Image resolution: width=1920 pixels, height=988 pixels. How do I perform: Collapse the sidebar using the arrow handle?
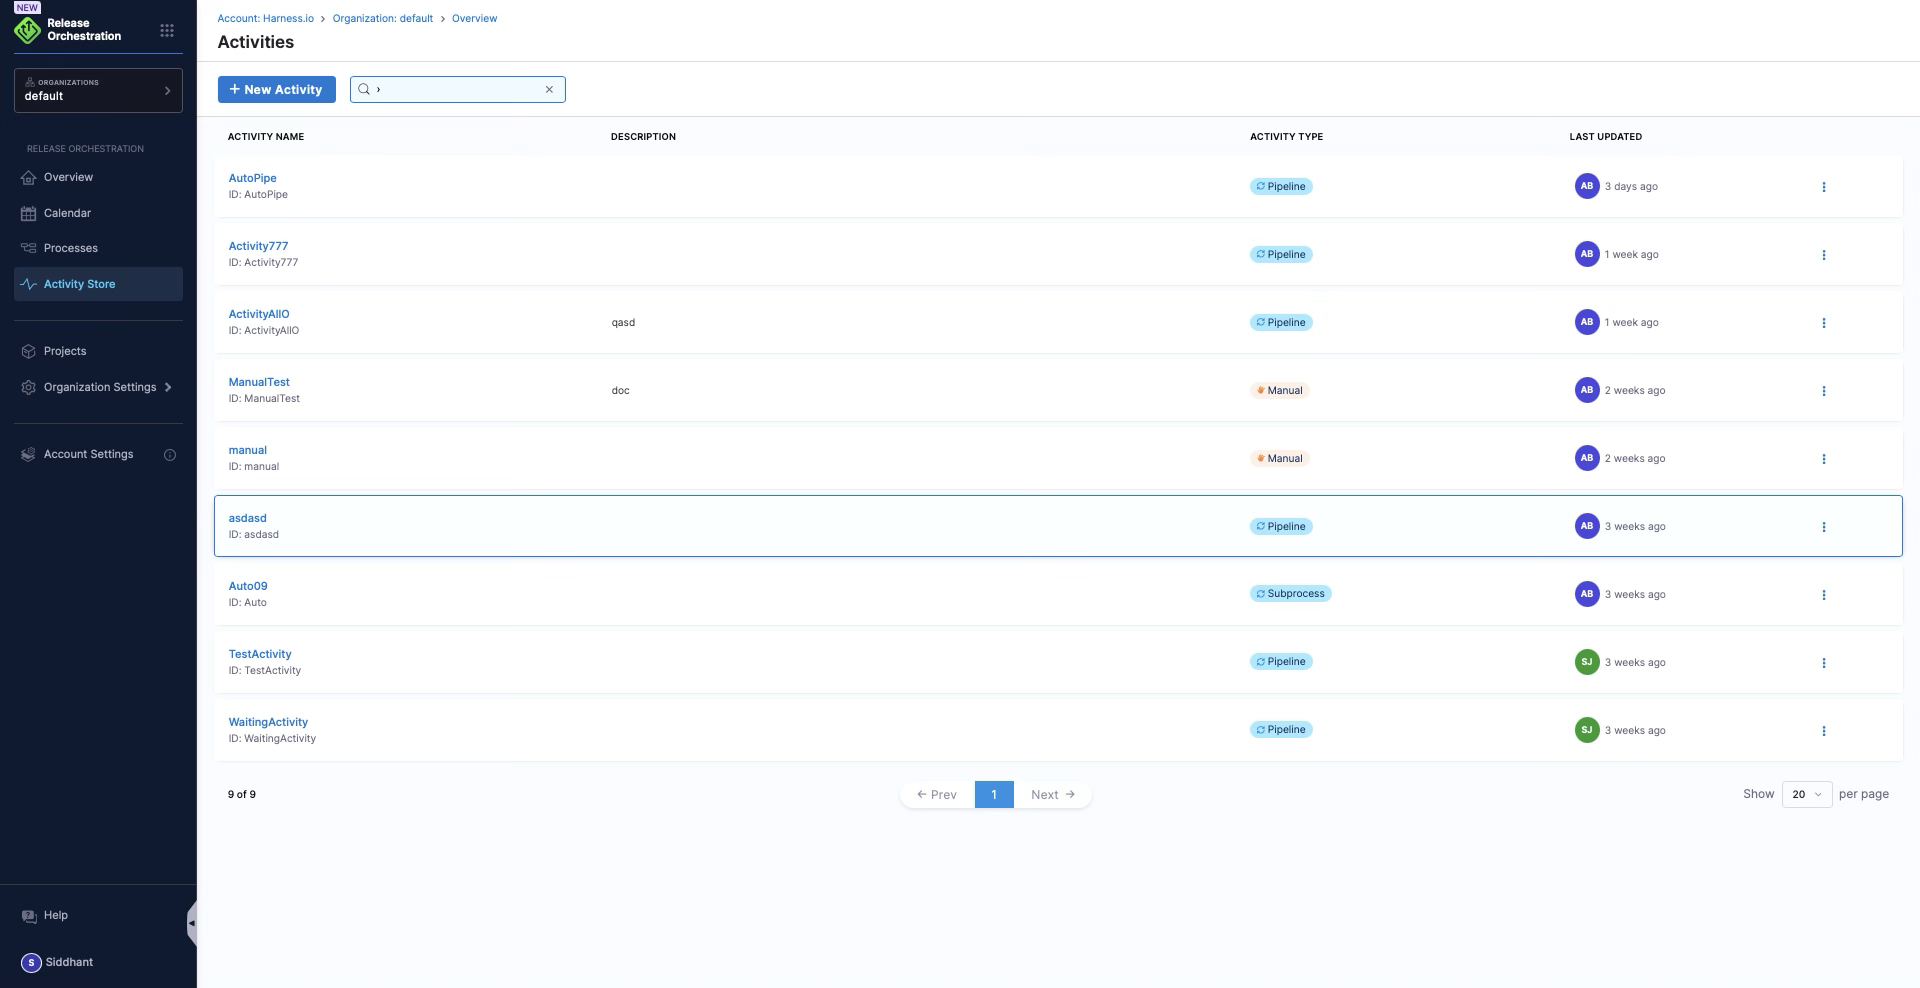tap(191, 923)
